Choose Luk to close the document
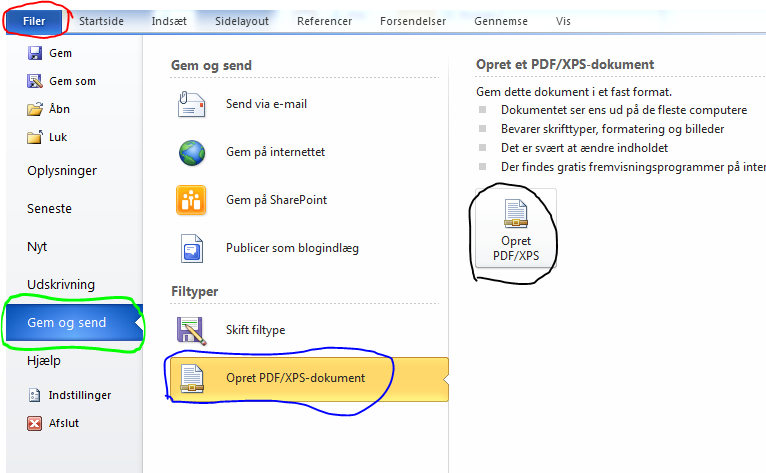 click(x=58, y=137)
